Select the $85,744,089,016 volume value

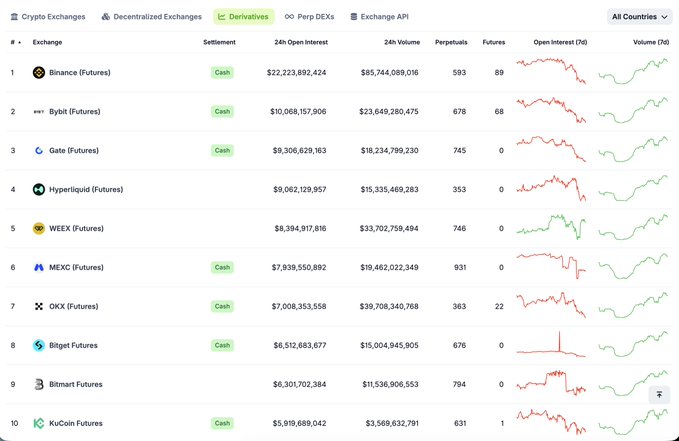point(390,72)
